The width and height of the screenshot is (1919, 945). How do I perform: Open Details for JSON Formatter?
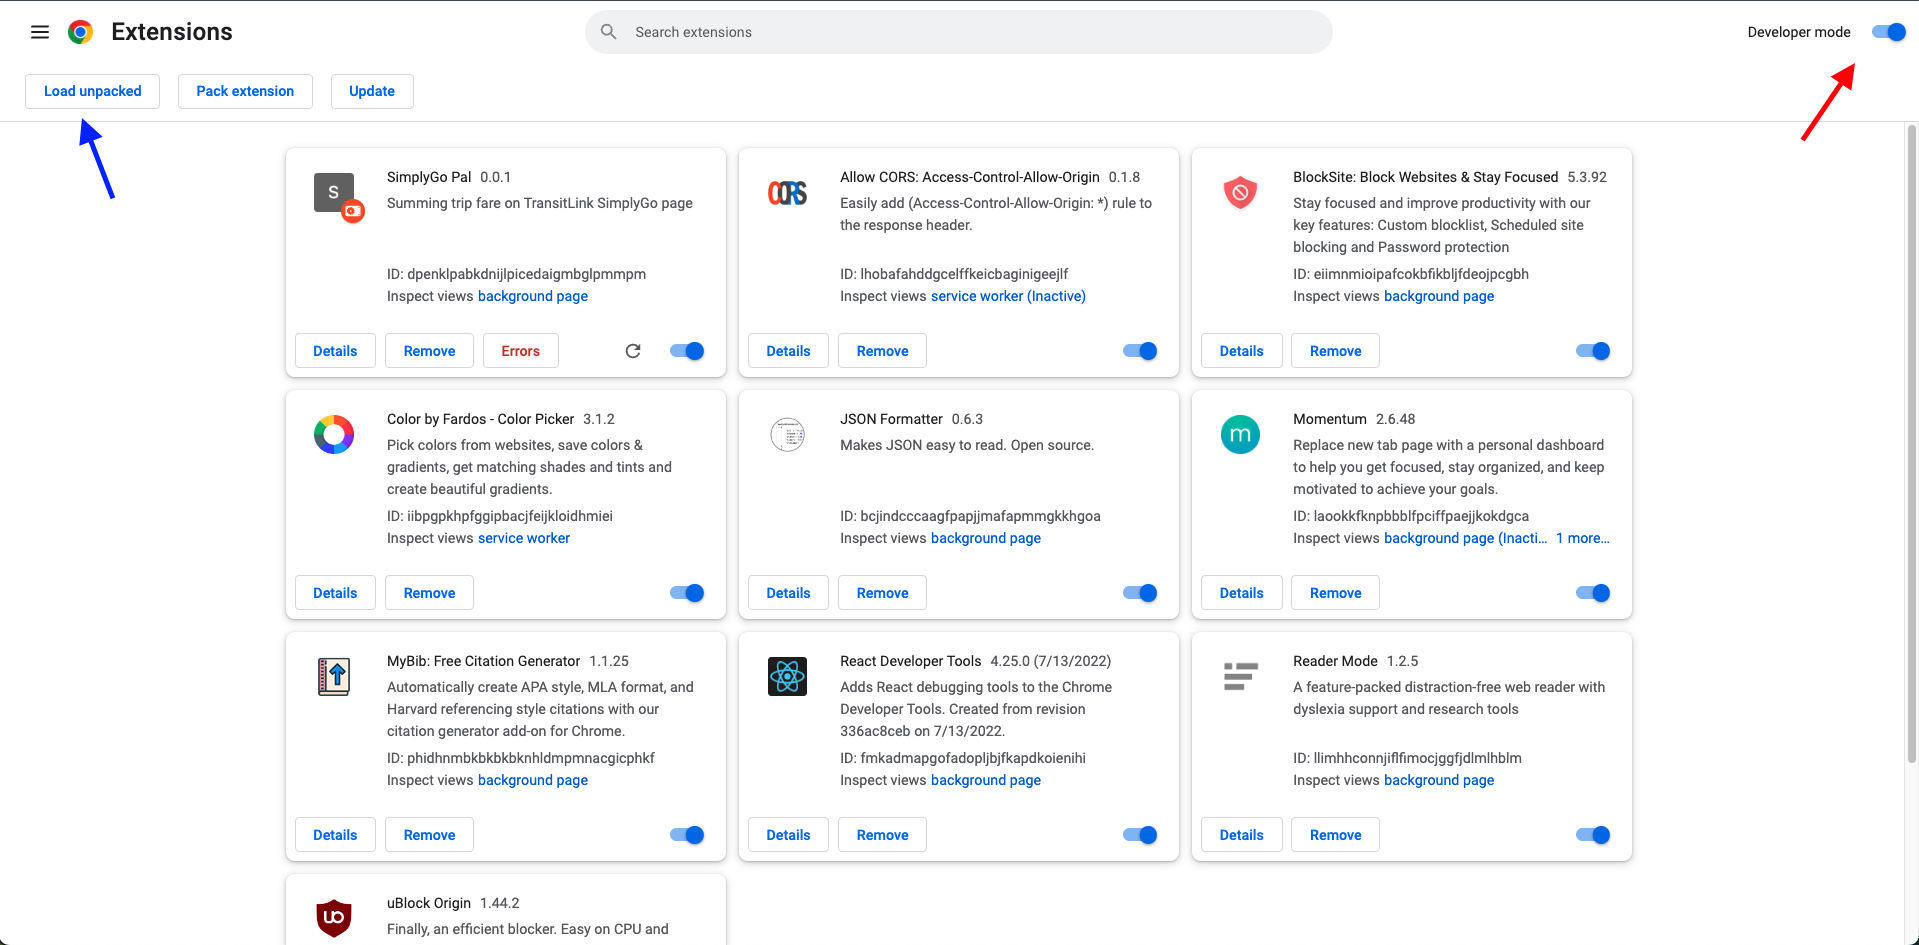pyautogui.click(x=788, y=593)
